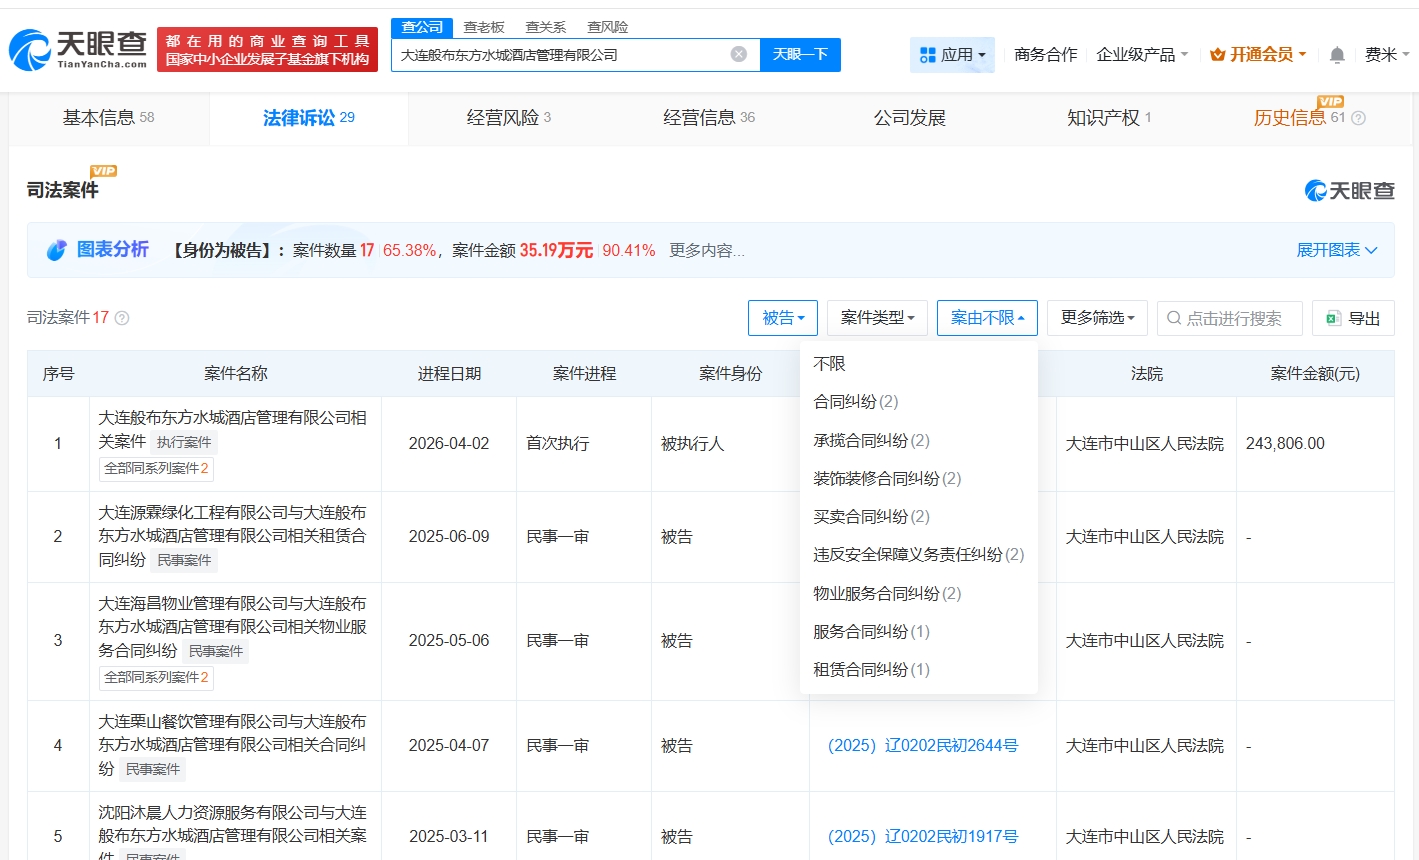Open 全部同系列案件 2 tag in row 3
1419x860 pixels.
coord(156,677)
